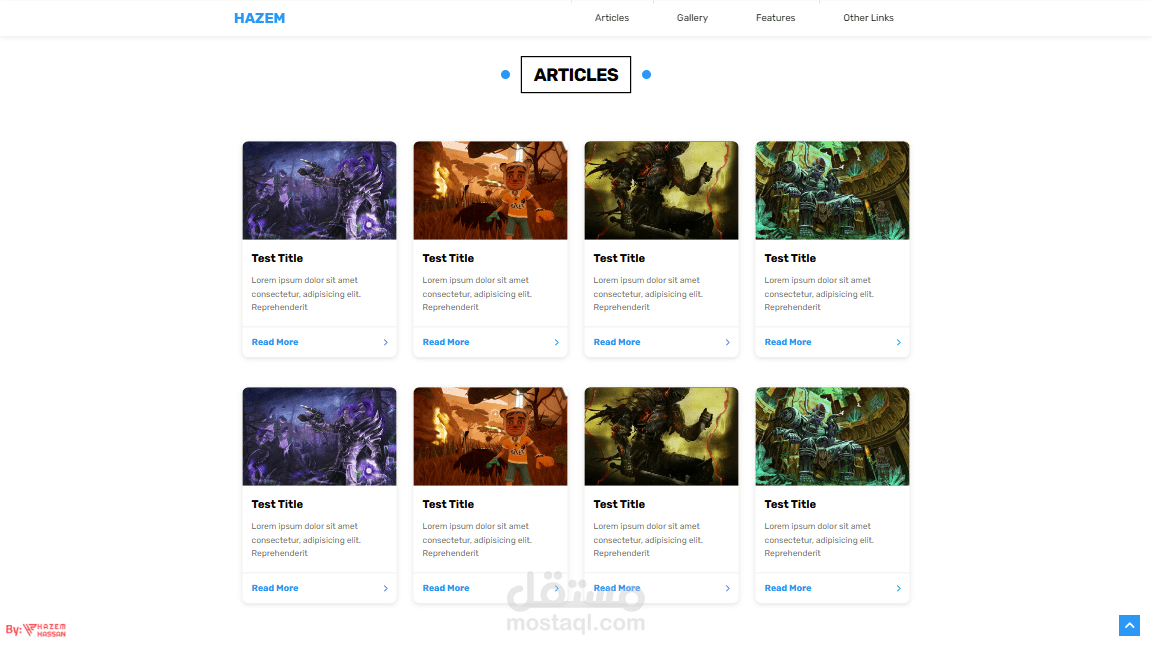Click chevron arrow on top-row dark knight card

728,342
